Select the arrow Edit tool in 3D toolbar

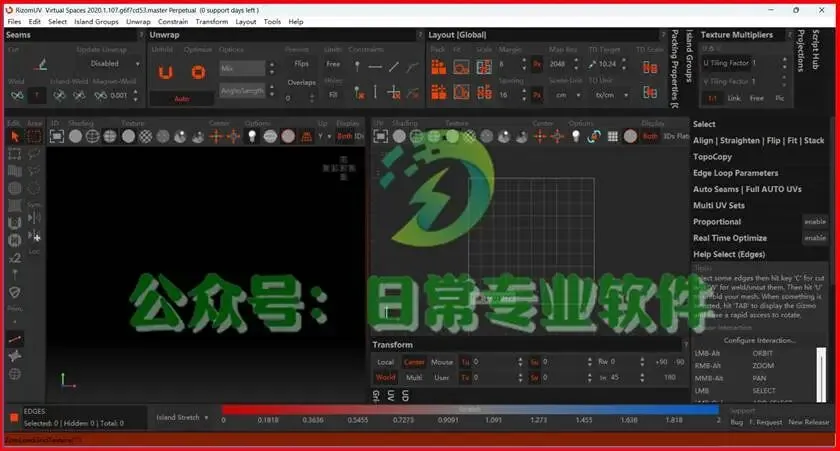pyautogui.click(x=14, y=137)
